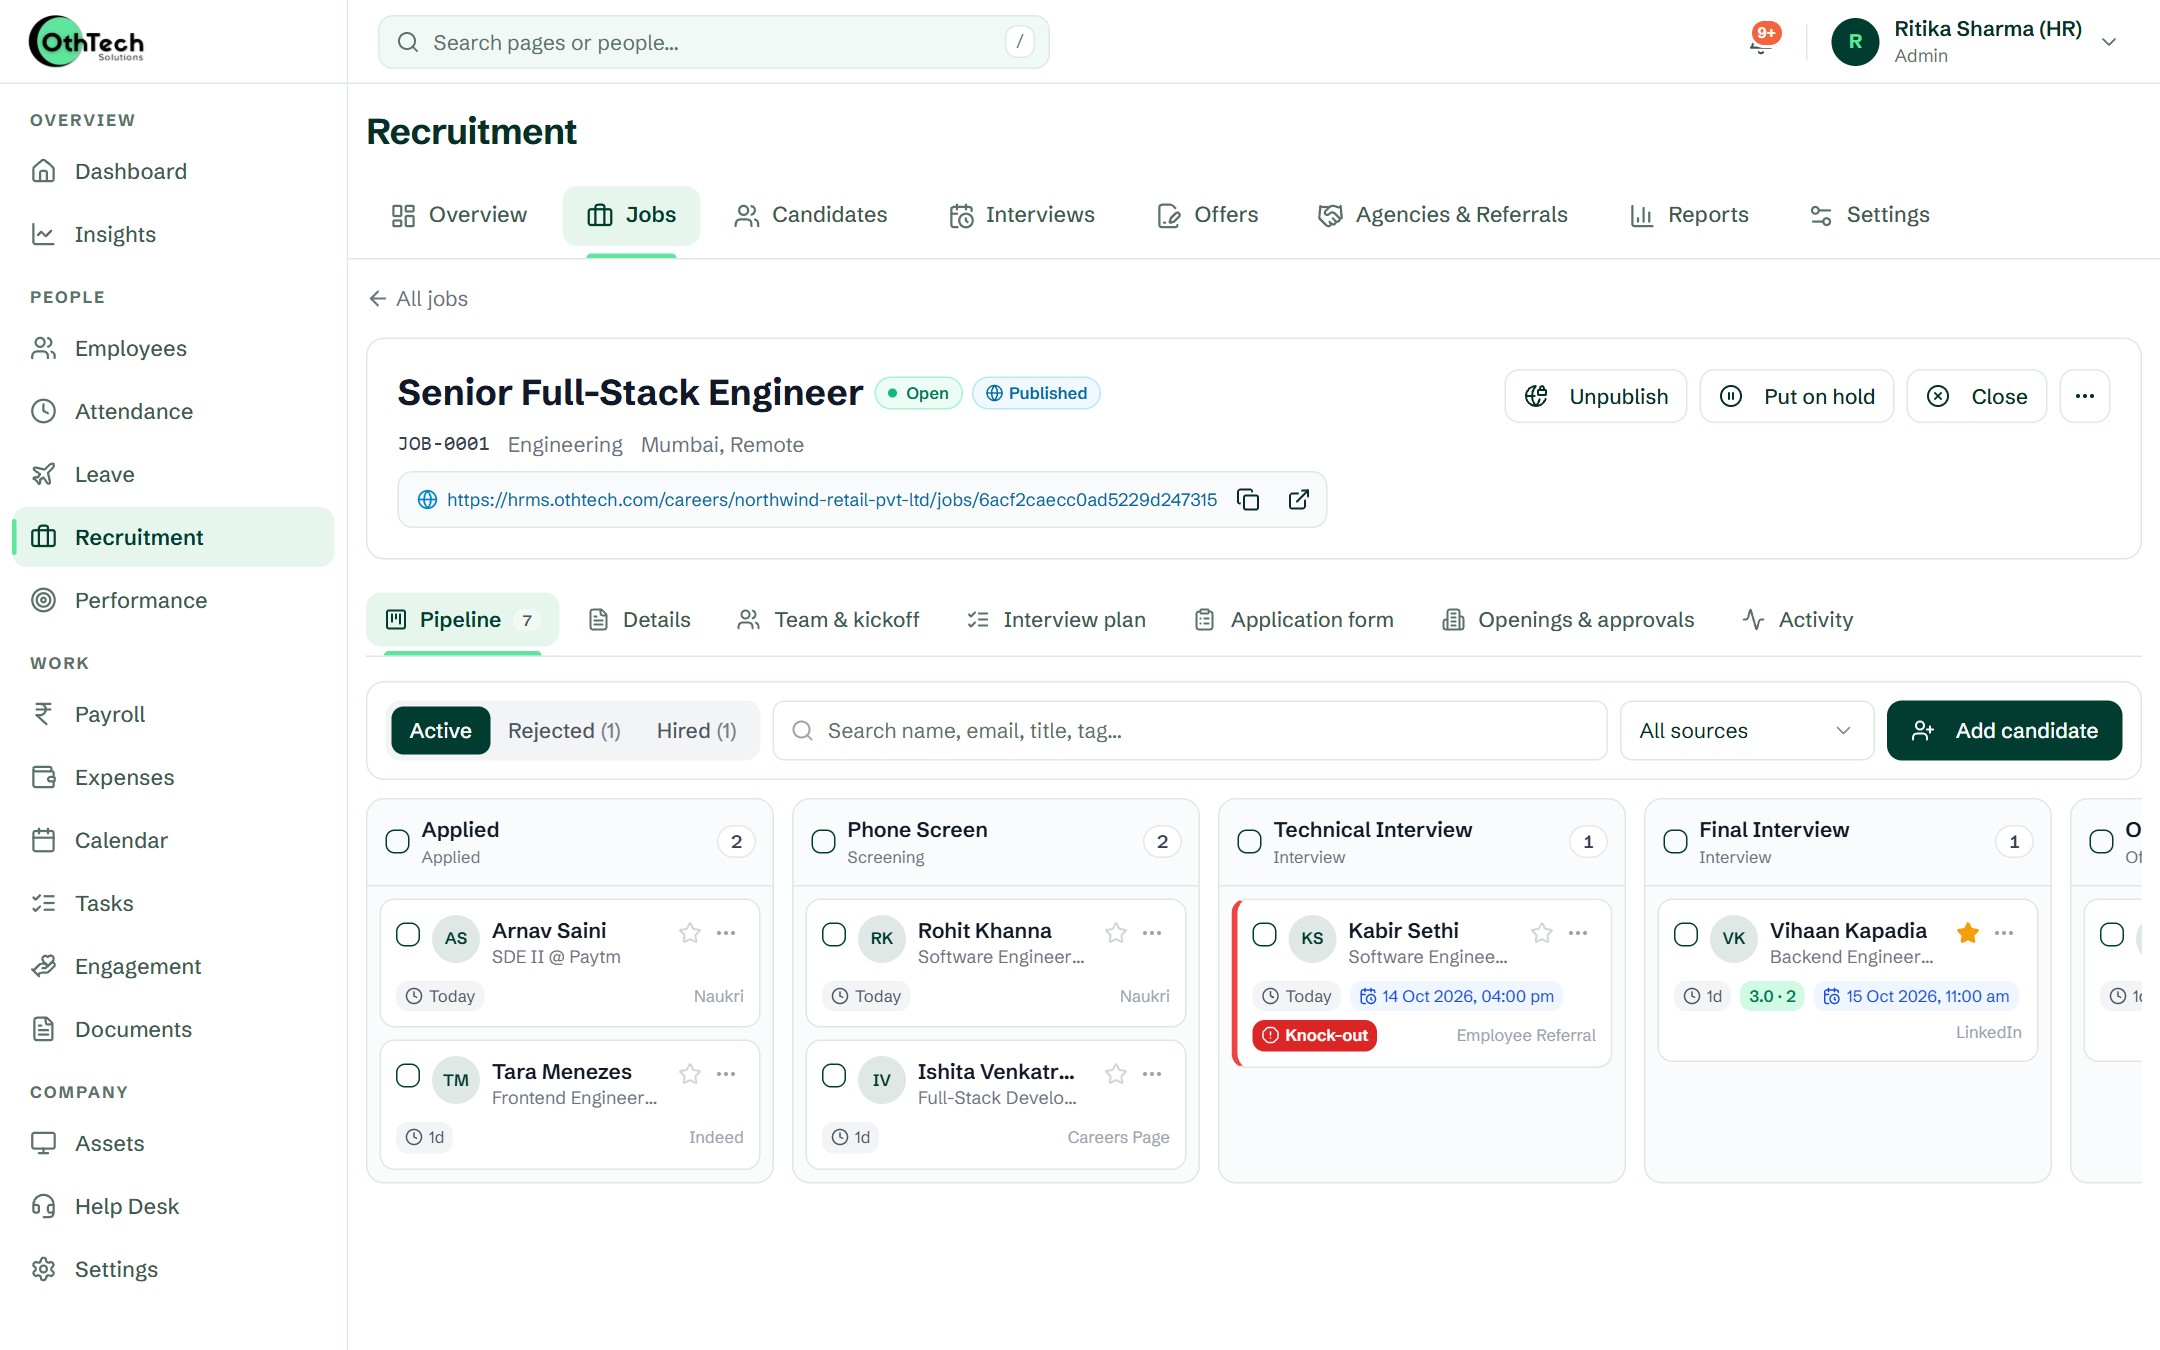2160x1350 pixels.
Task: Star Kabir Sethi candidate
Action: [1541, 933]
